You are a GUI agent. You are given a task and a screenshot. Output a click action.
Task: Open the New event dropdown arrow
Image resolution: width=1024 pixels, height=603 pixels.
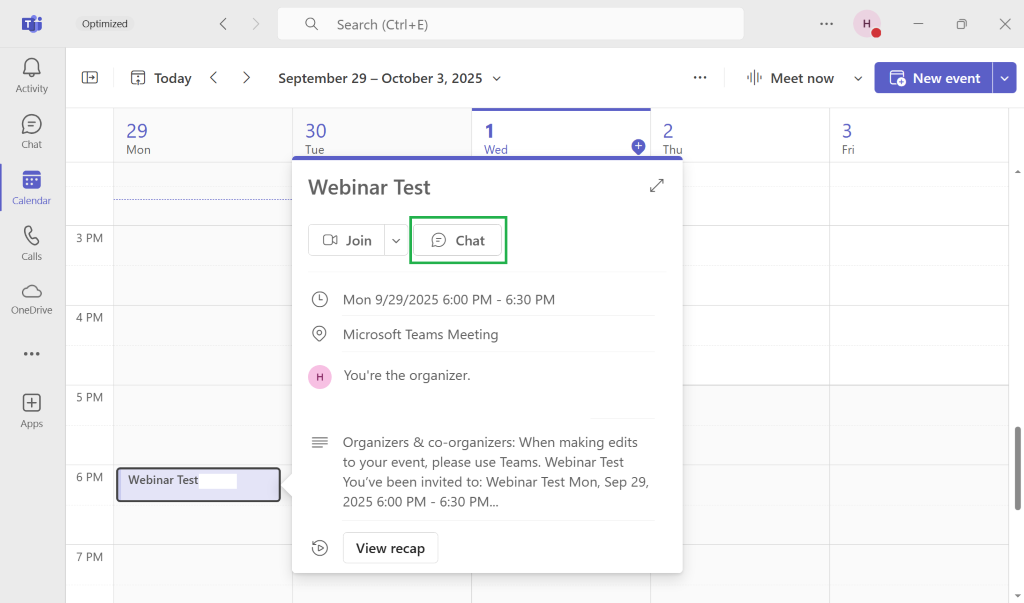pyautogui.click(x=1004, y=78)
